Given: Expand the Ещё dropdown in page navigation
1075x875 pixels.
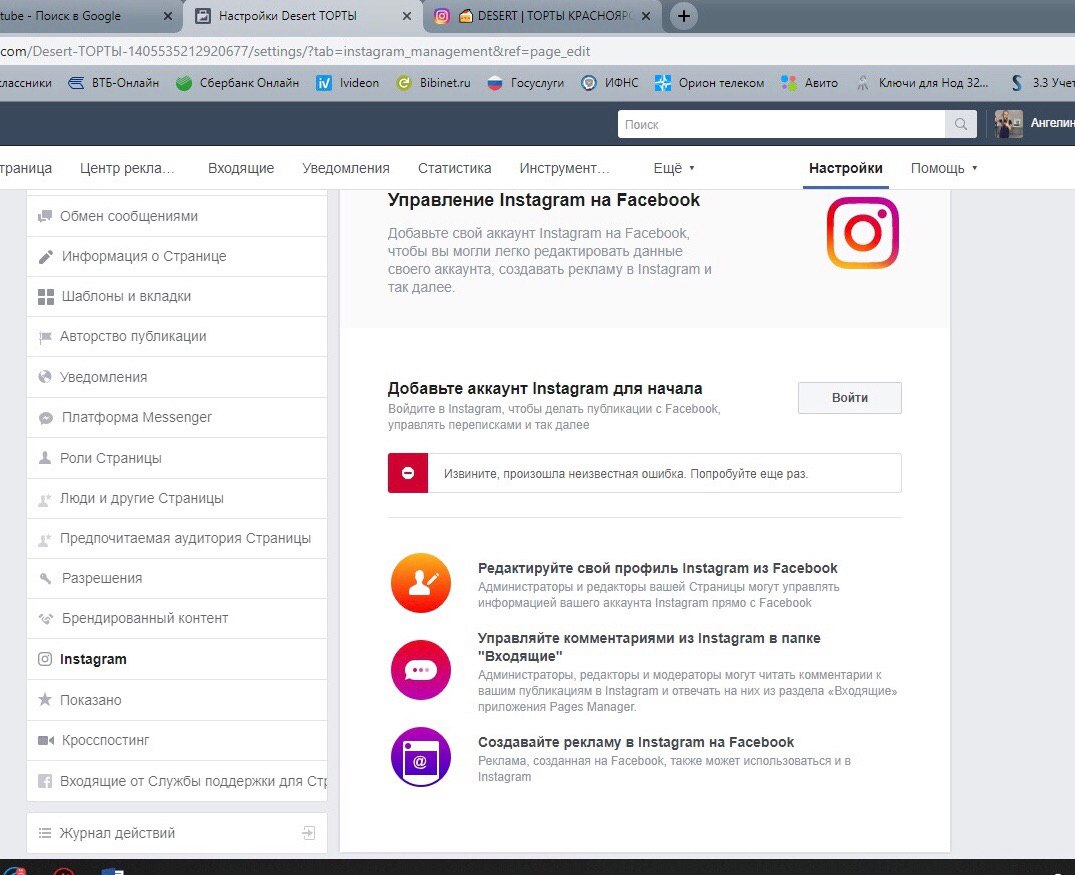Looking at the screenshot, I should (x=674, y=168).
